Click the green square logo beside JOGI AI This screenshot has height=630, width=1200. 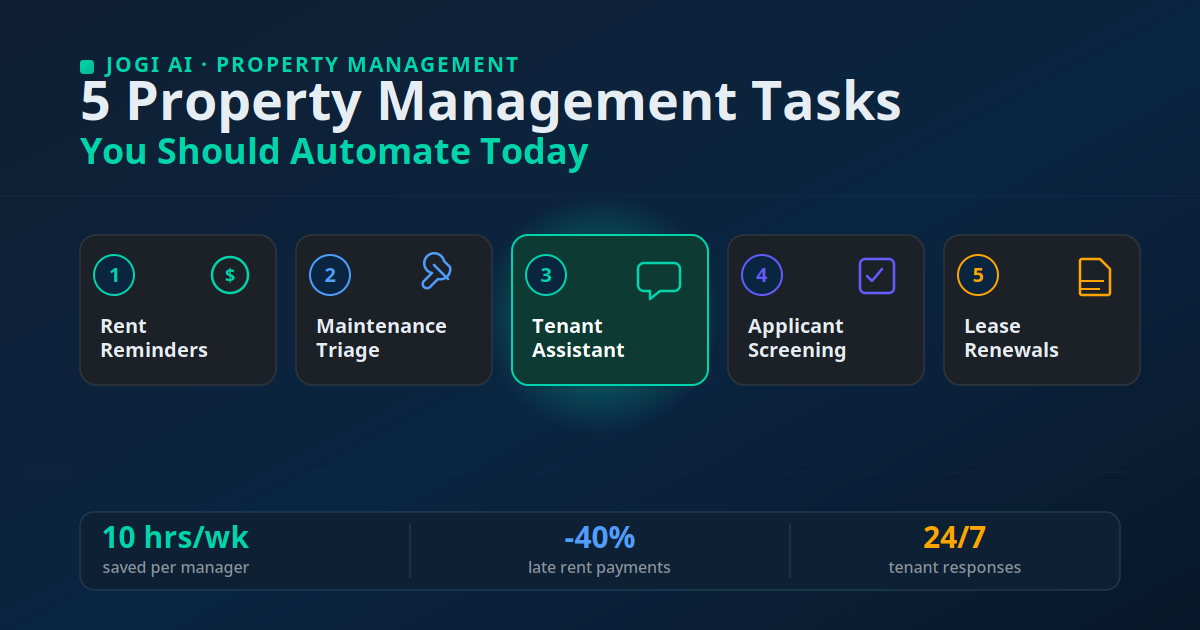(87, 66)
